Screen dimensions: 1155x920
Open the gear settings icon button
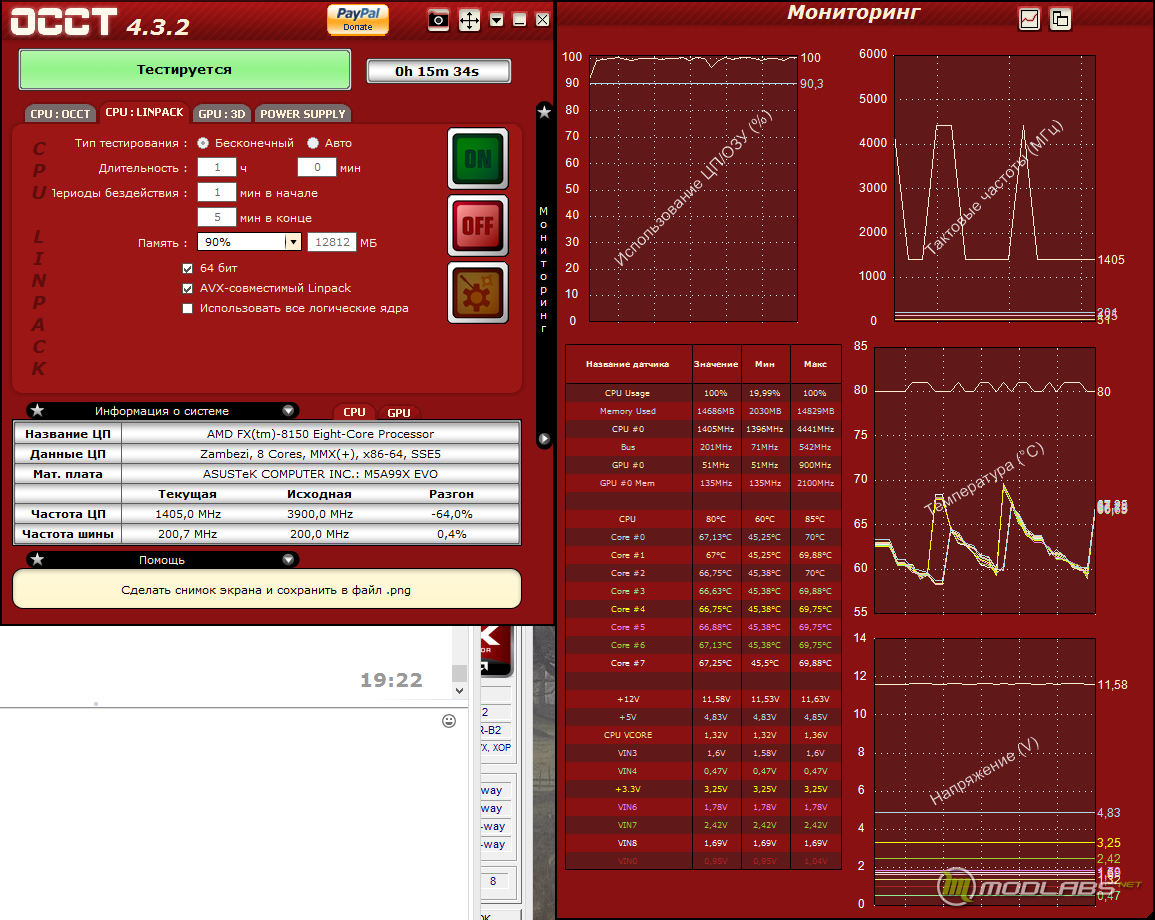coord(478,292)
